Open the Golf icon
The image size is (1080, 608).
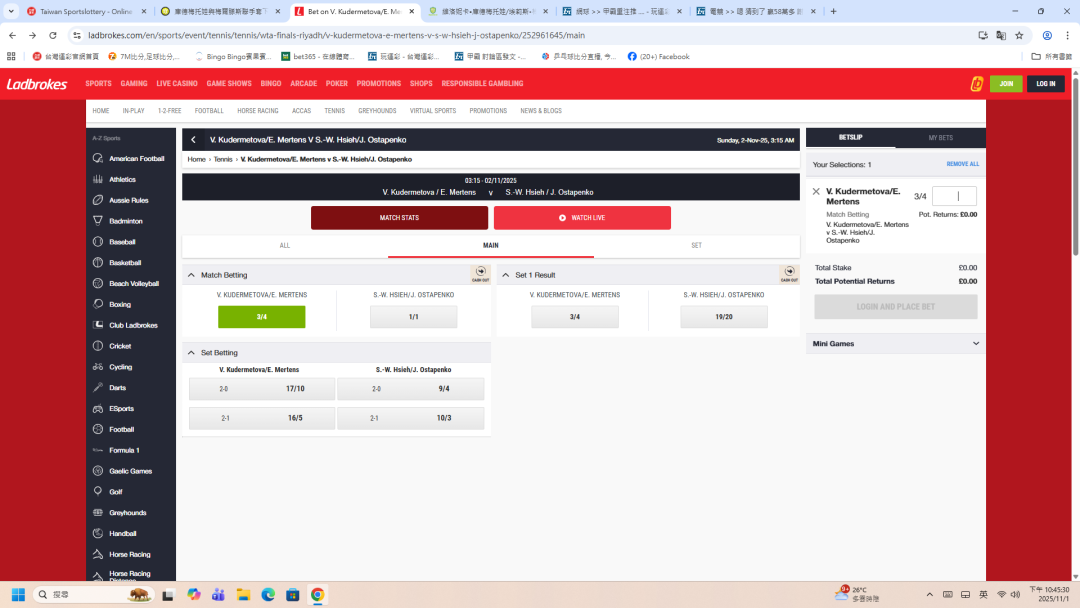[x=98, y=492]
